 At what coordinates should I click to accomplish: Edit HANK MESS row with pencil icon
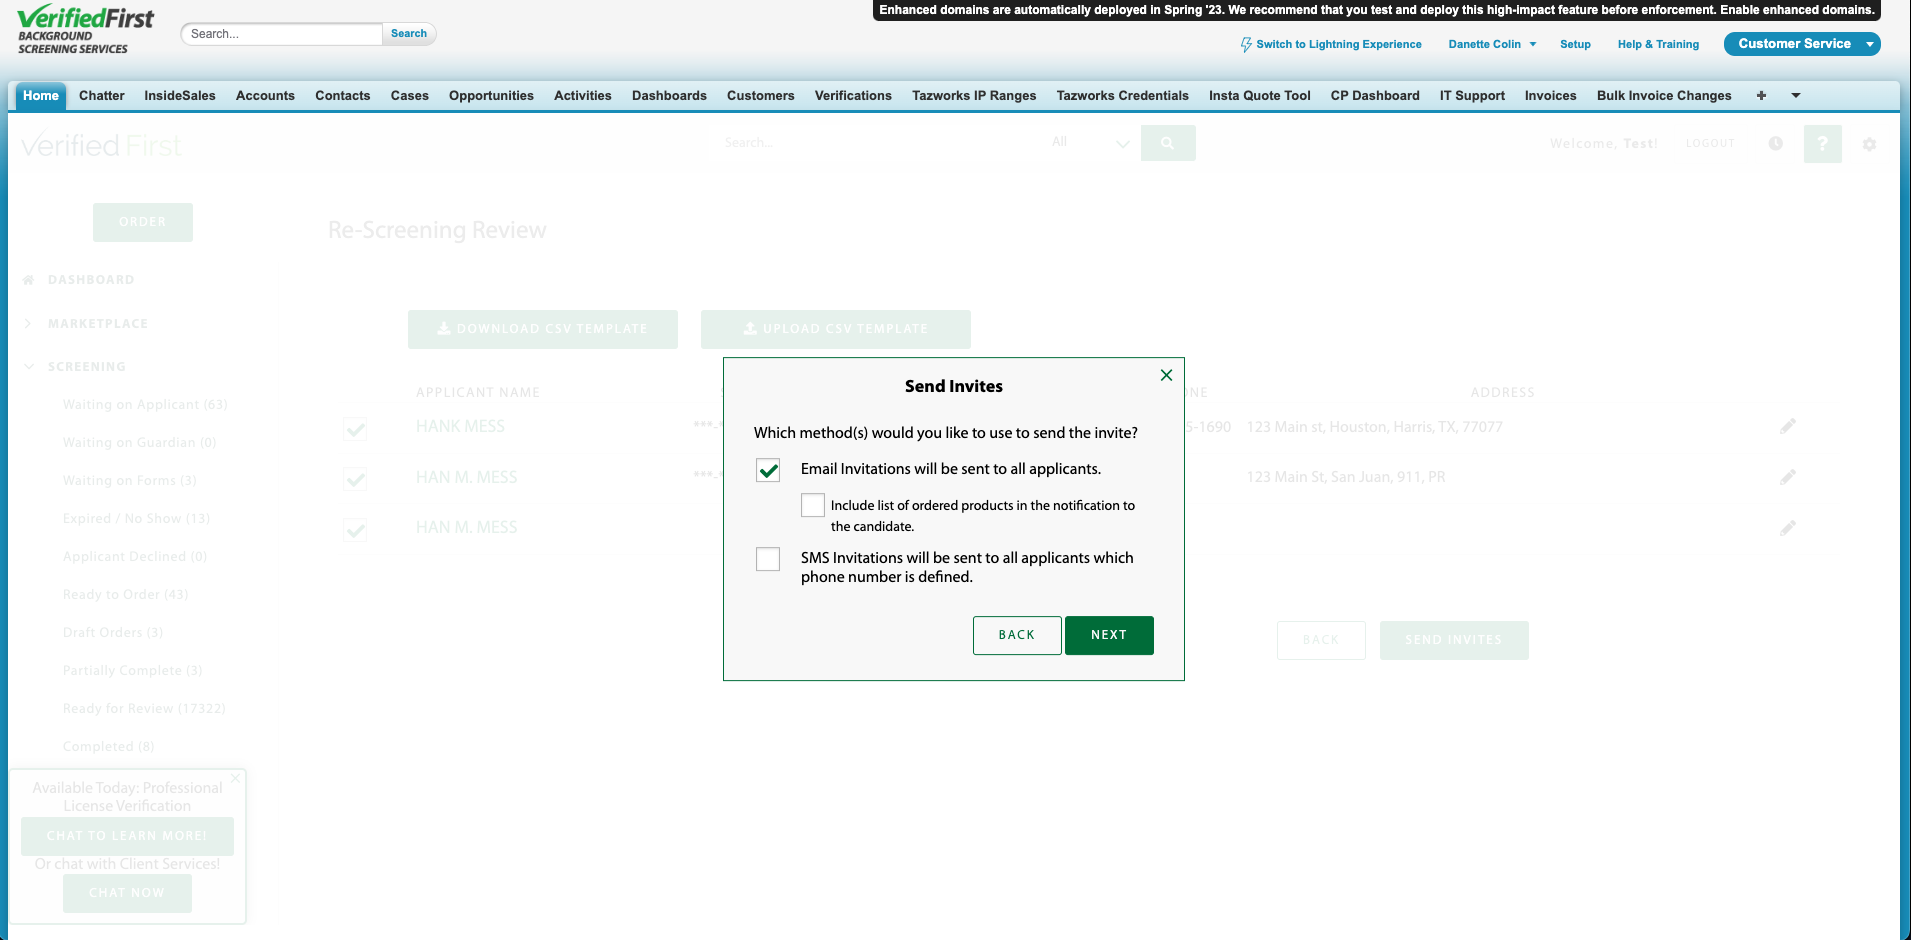tap(1788, 427)
